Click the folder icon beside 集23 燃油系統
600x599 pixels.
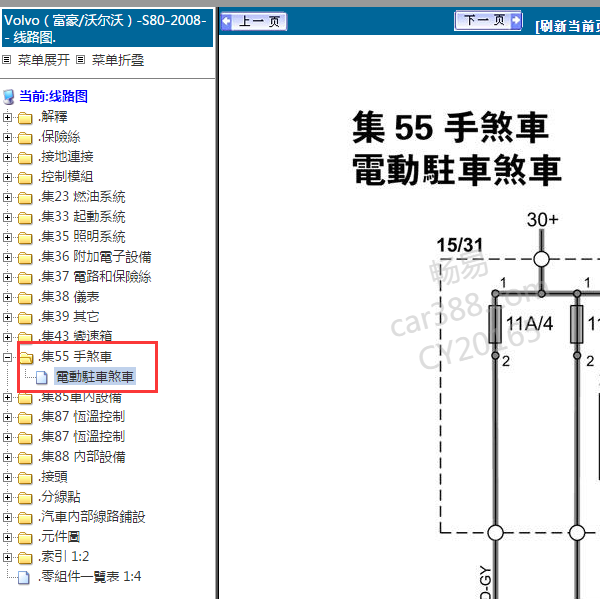click(x=25, y=198)
